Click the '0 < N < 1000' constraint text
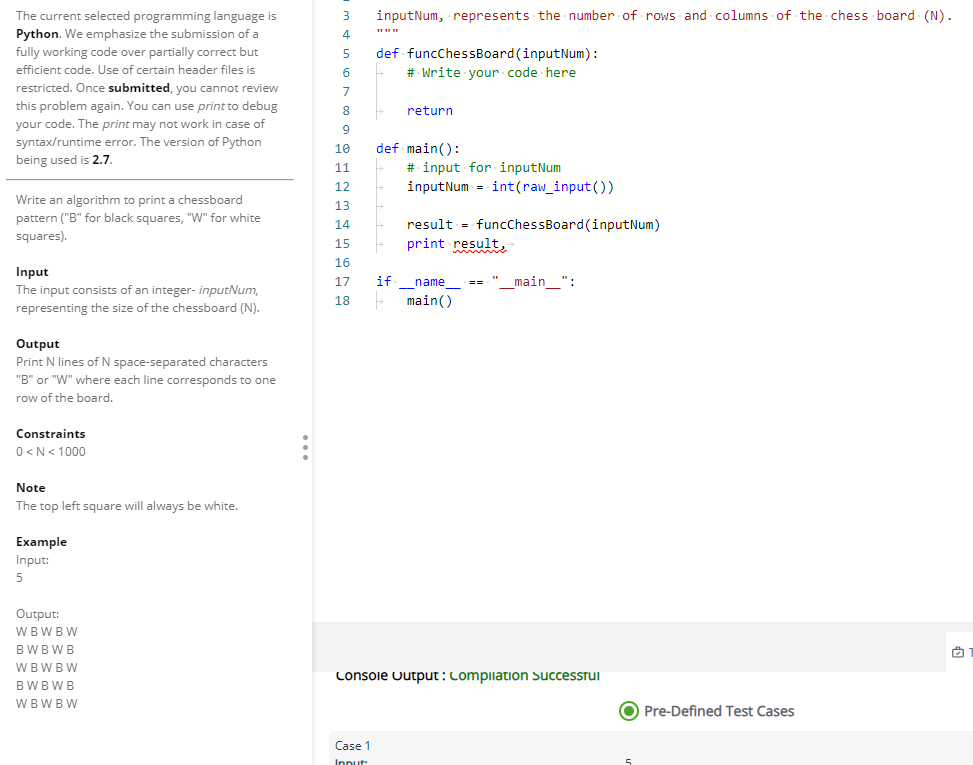 pyautogui.click(x=51, y=452)
